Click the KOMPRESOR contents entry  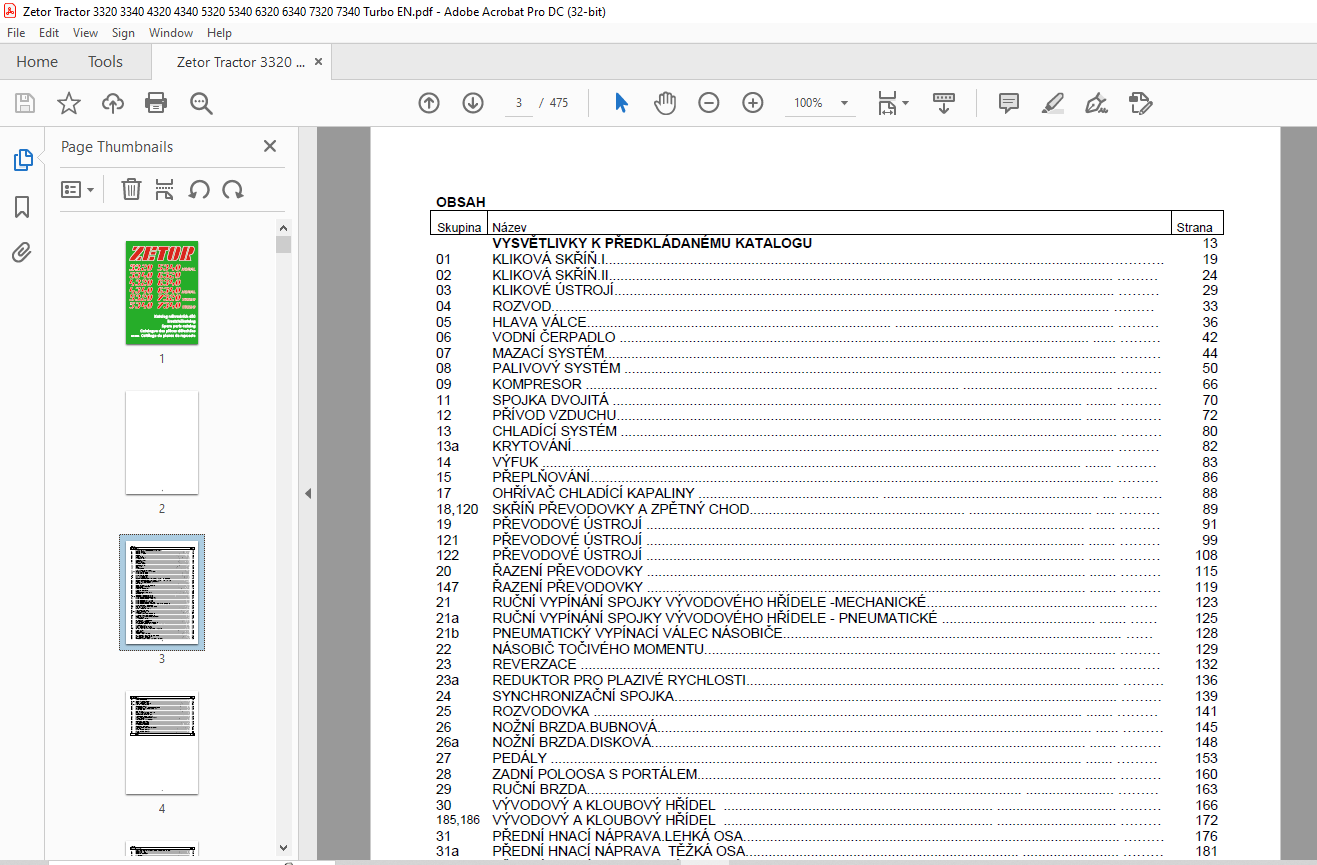point(537,384)
